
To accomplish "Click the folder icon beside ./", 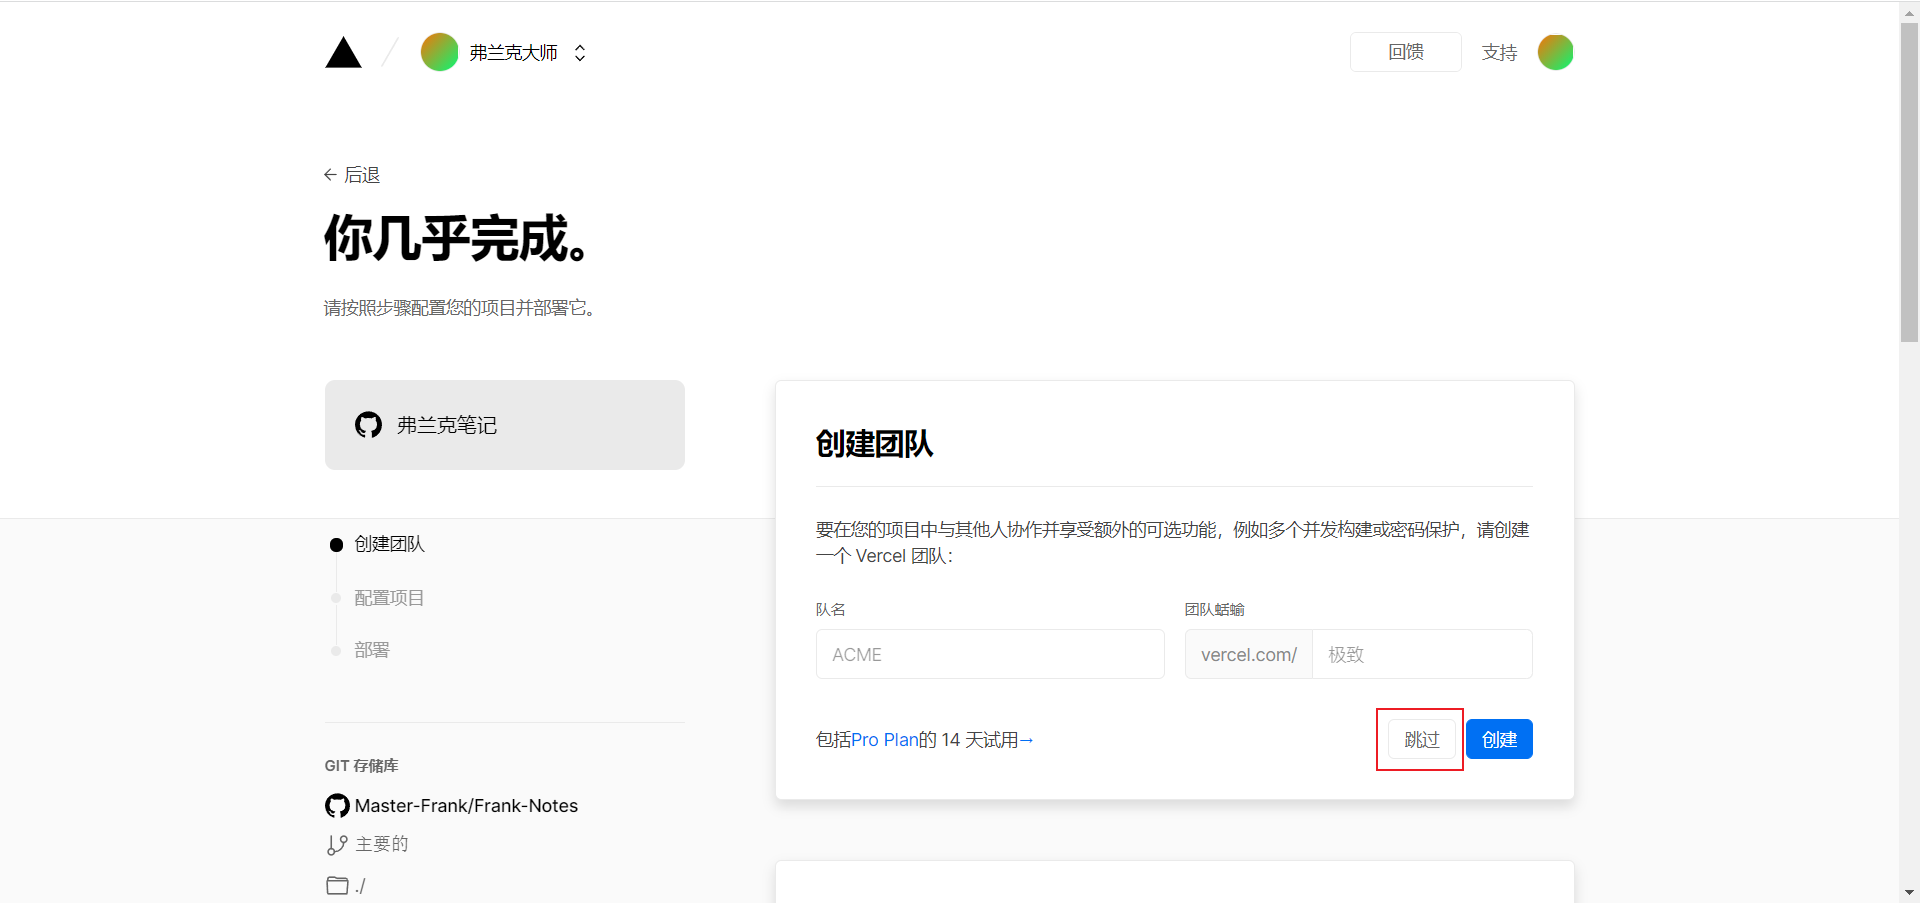I will (x=337, y=885).
